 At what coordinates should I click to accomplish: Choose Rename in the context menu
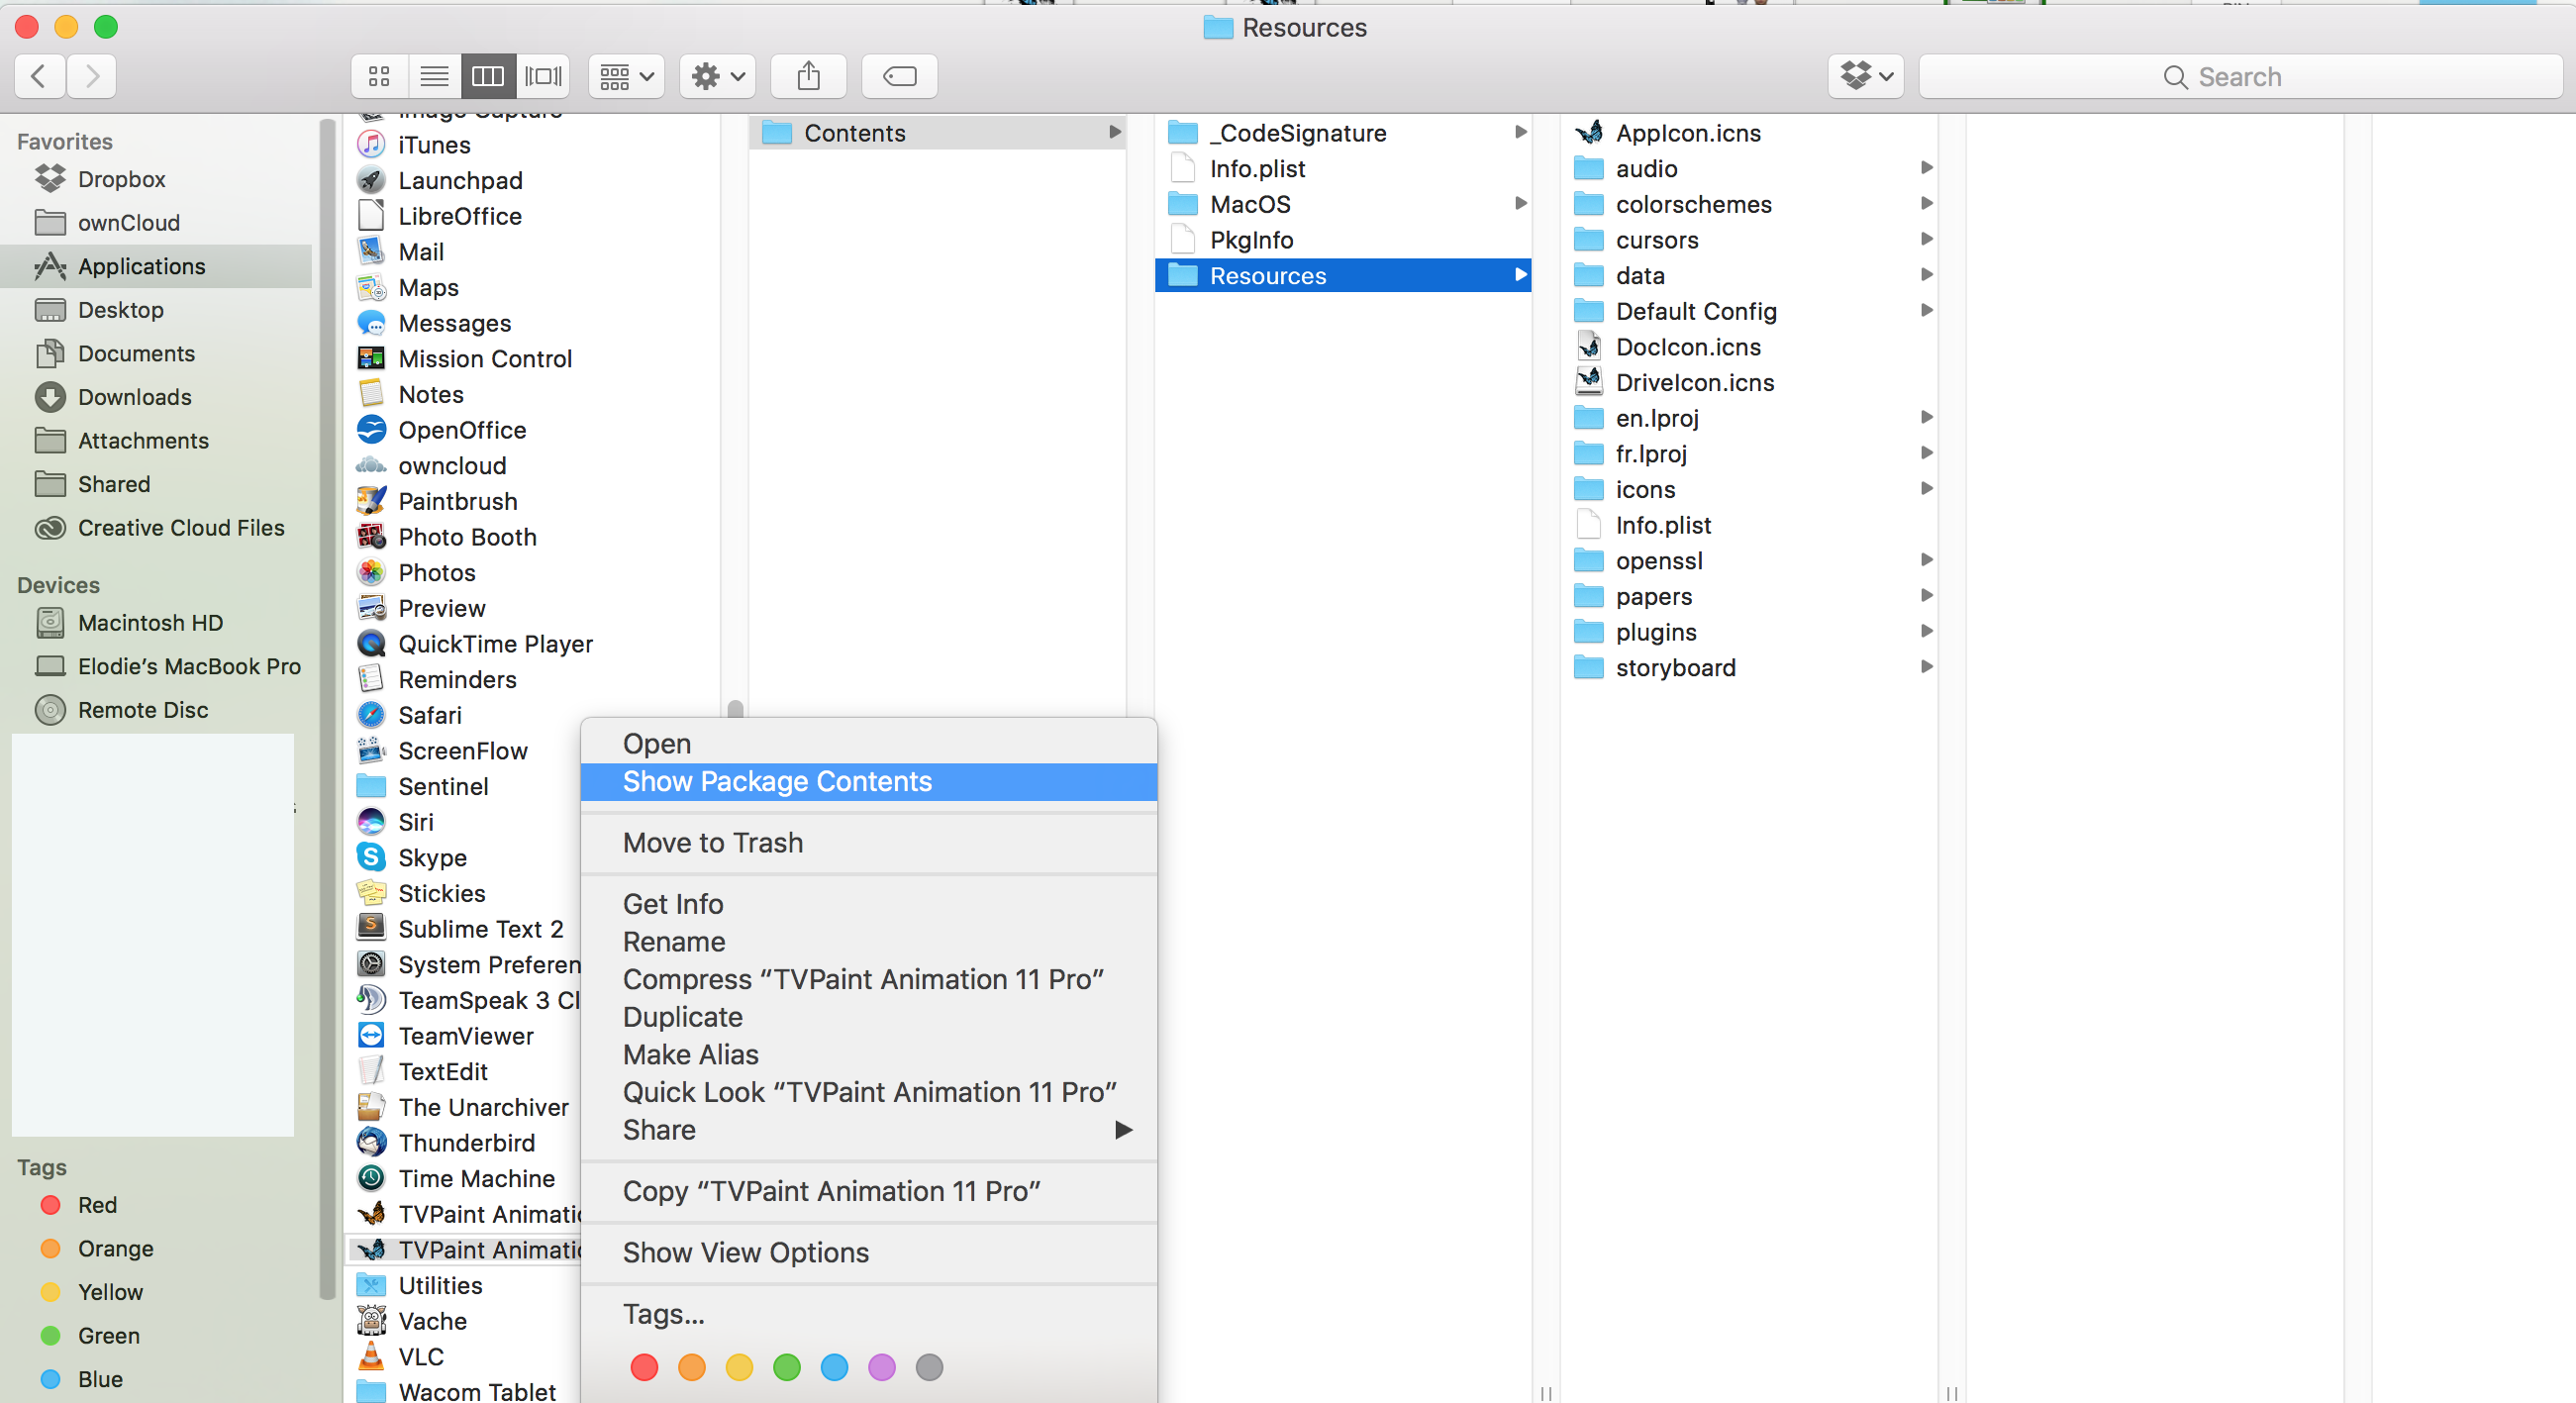[x=869, y=942]
